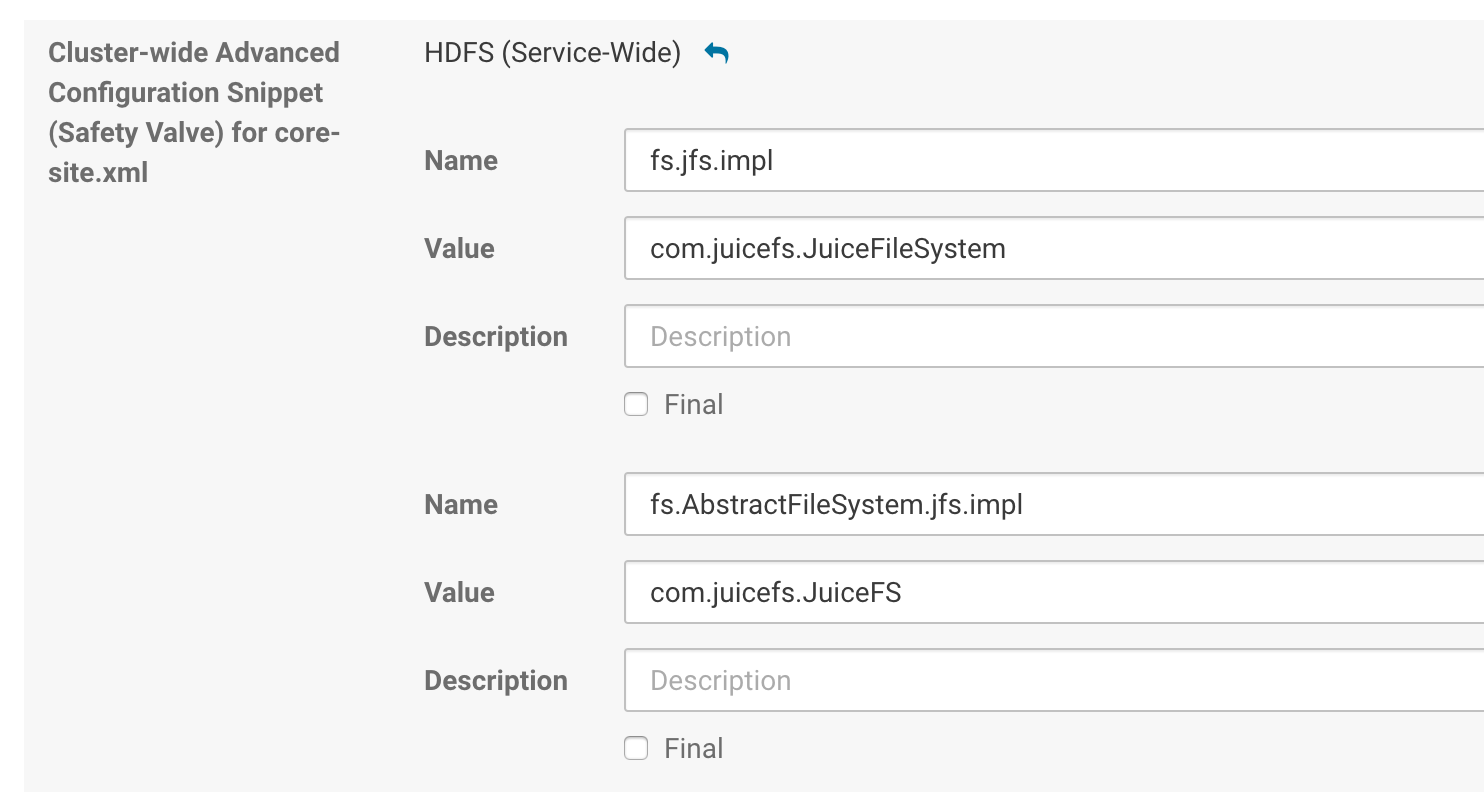
Task: Tick the Final checkbox under fs.jfs.impl
Action: [x=636, y=405]
